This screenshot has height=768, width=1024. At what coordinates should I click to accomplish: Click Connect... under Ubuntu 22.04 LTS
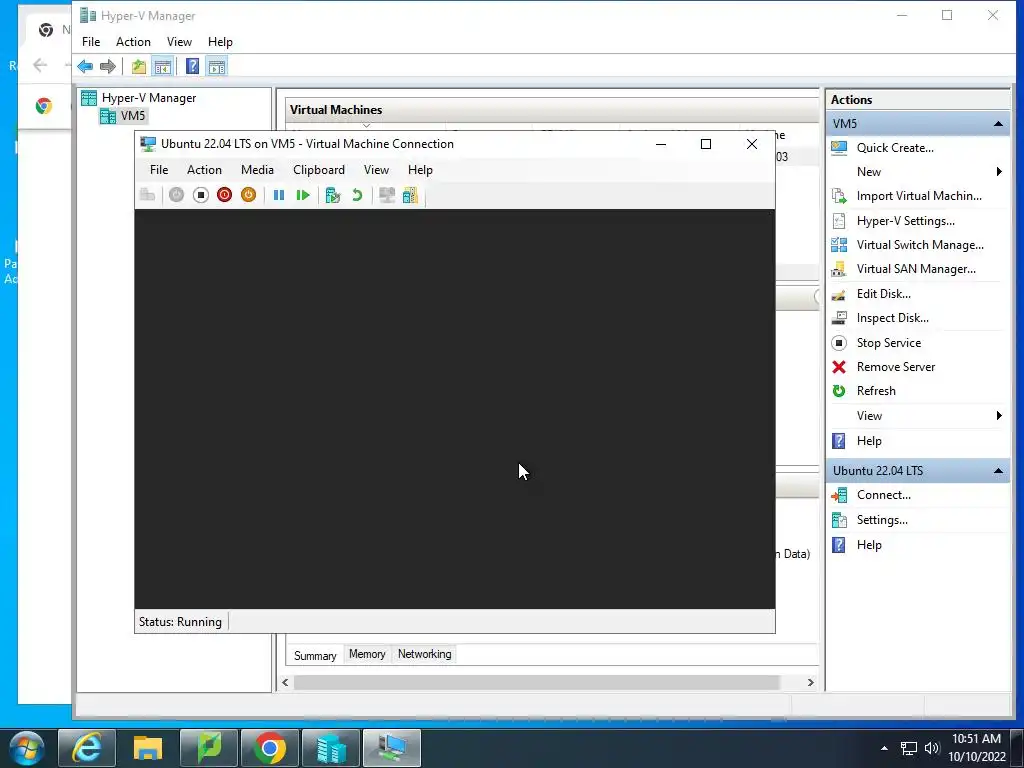(883, 495)
